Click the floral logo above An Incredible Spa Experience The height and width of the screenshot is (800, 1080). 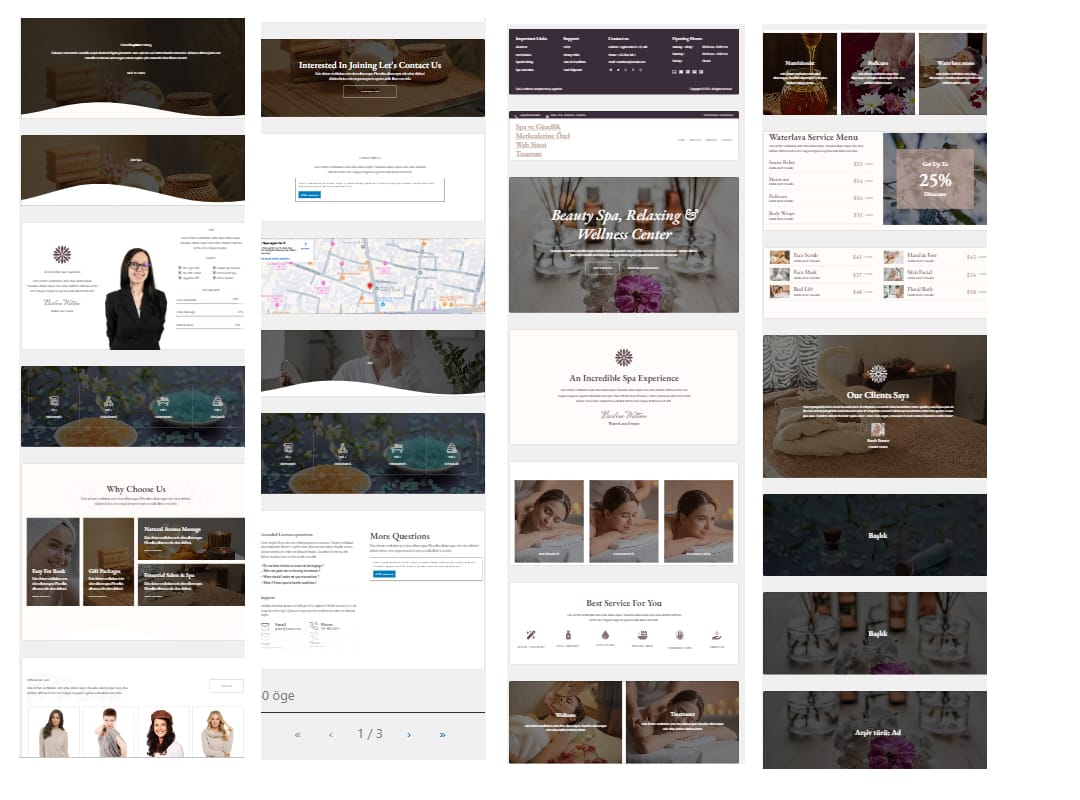623,357
